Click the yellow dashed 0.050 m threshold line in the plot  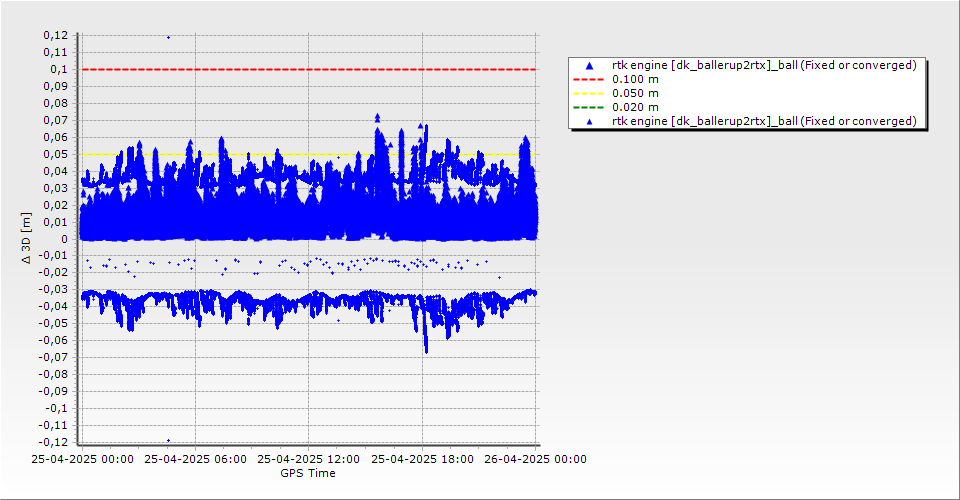tap(309, 154)
